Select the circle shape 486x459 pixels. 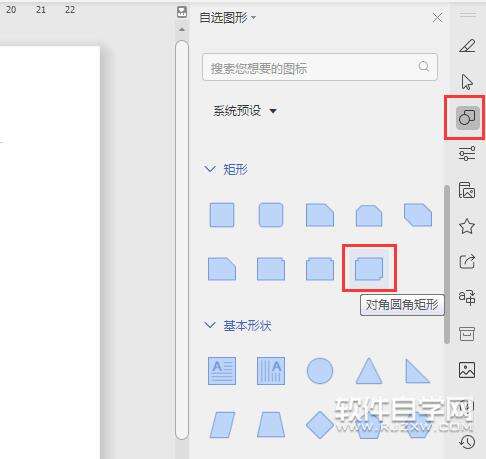pyautogui.click(x=320, y=371)
